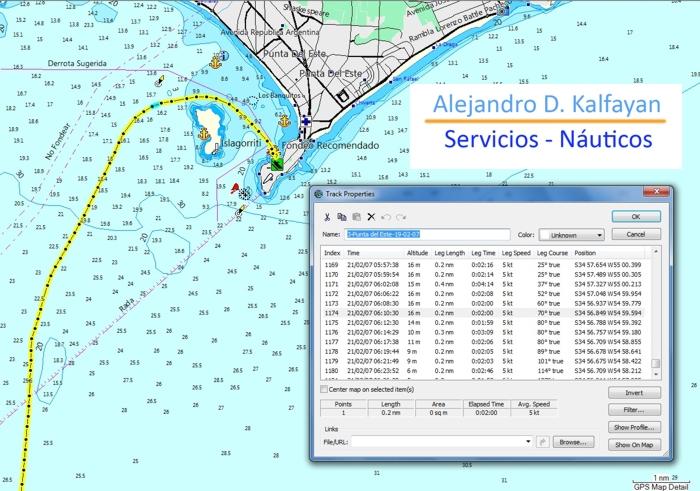700x491 pixels.
Task: Click the Undo arrow icon in dialog toolbar
Action: [x=386, y=217]
